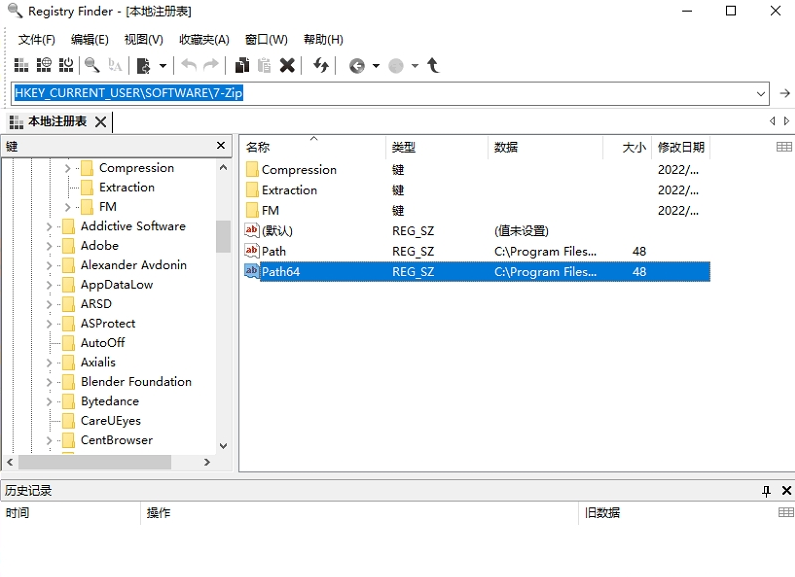Open the 窗口(W) menu
This screenshot has height=577, width=795.
(266, 40)
